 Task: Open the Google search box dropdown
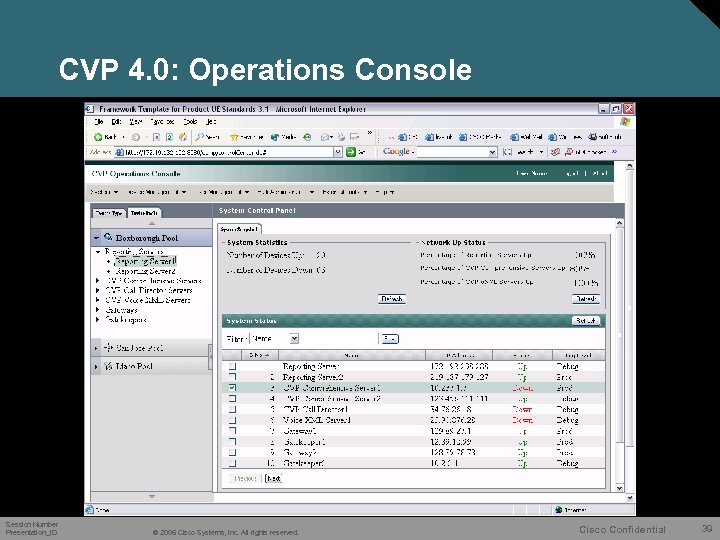tap(493, 152)
